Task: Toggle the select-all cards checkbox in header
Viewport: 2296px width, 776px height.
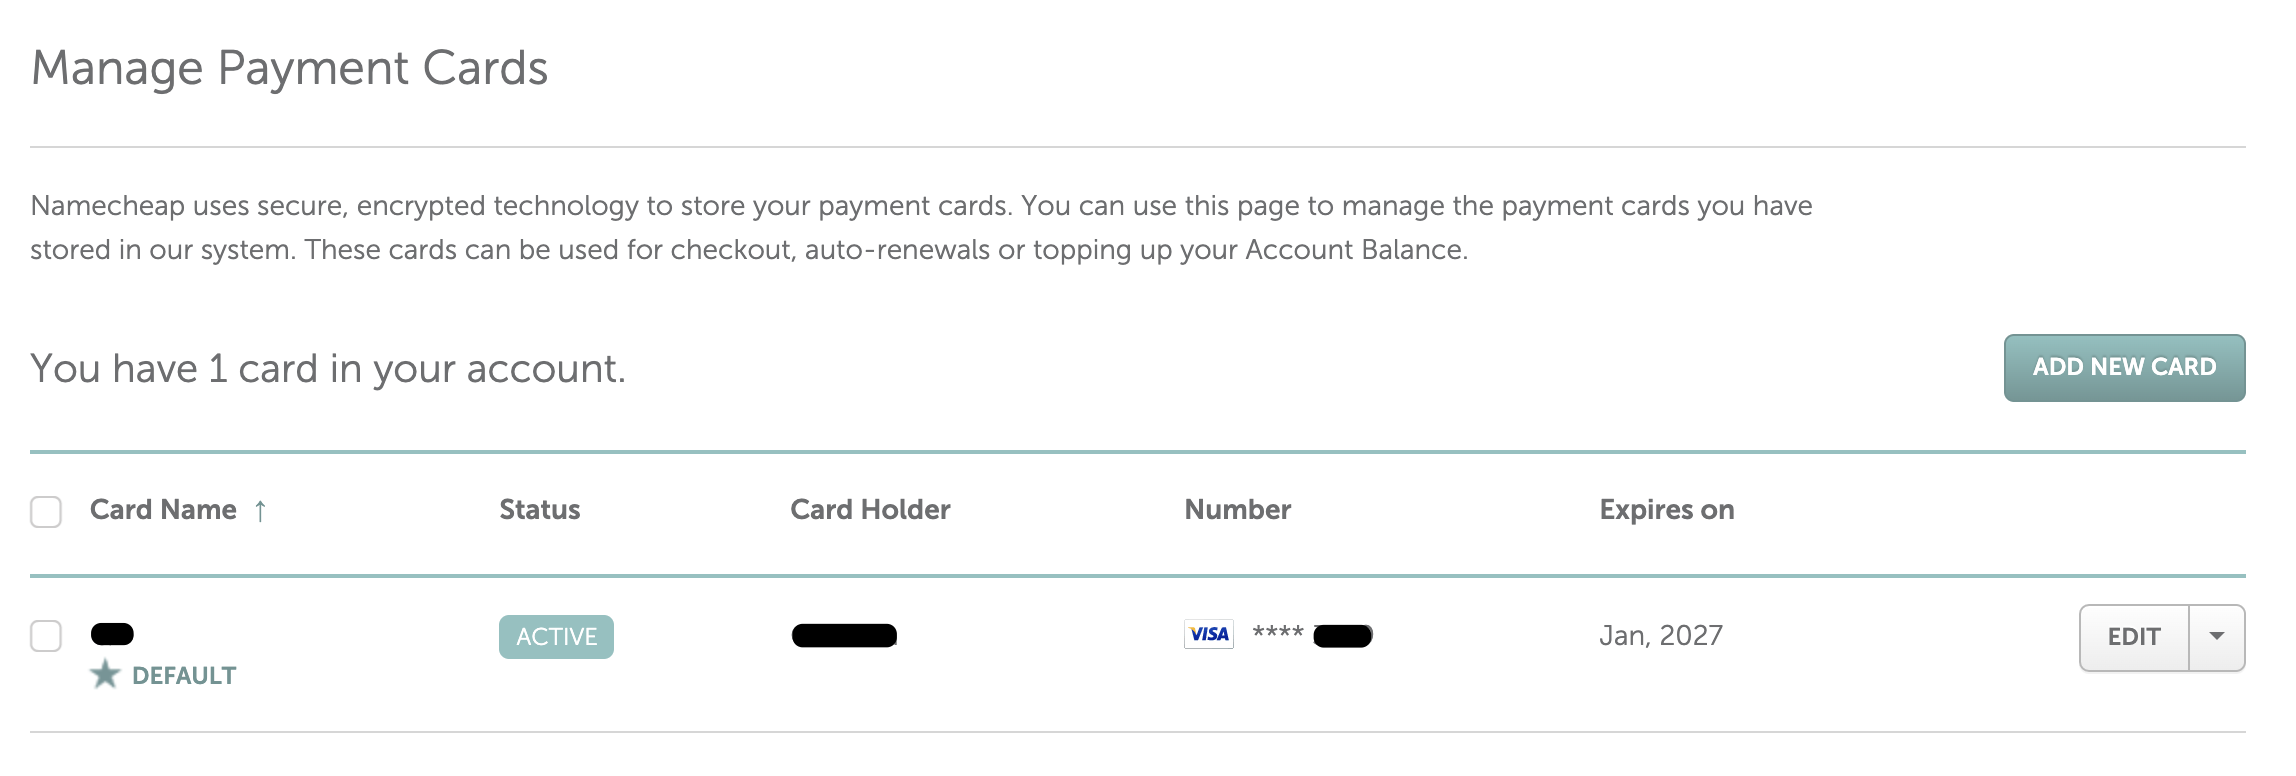Action: point(46,511)
